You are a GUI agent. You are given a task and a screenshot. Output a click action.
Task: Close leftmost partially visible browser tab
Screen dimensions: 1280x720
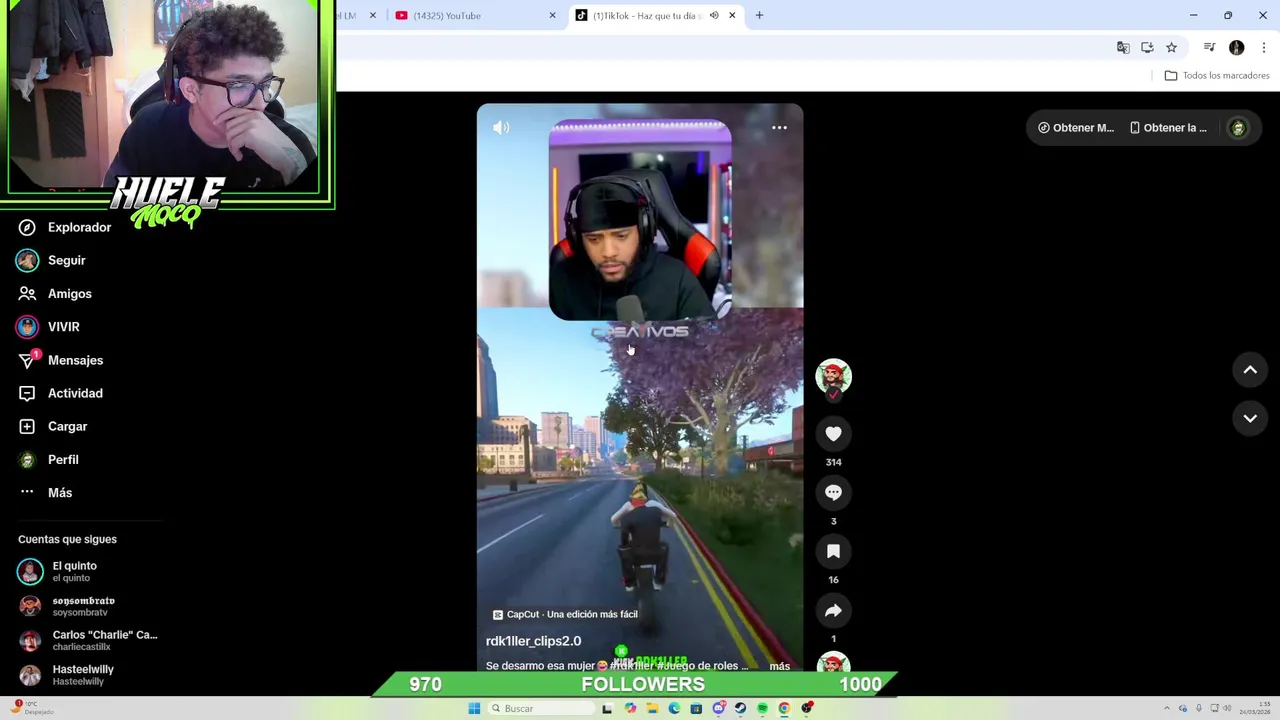click(x=373, y=15)
